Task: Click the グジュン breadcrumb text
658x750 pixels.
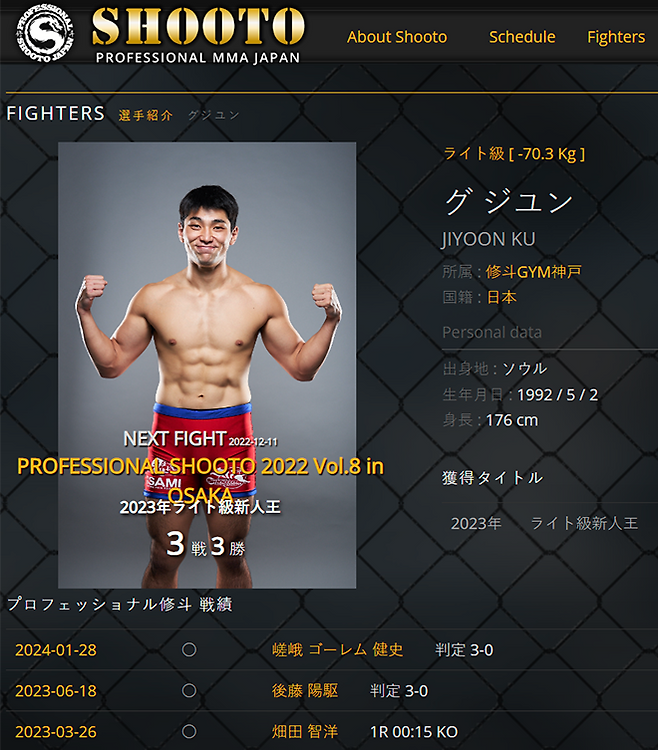Action: point(213,115)
